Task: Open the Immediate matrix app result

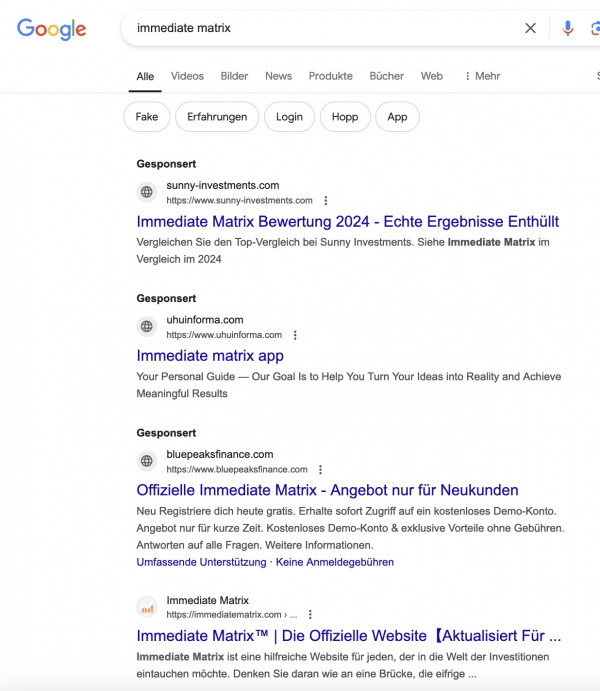Action: (x=210, y=356)
